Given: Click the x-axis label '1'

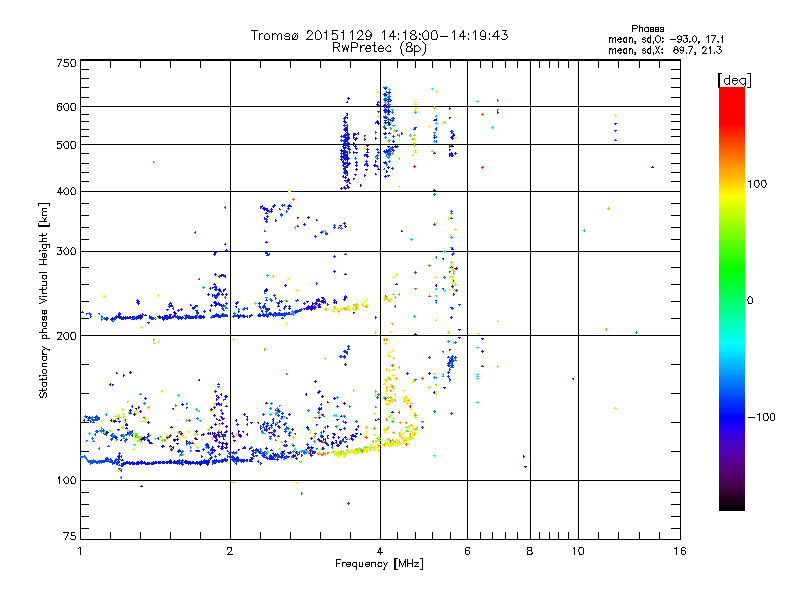Looking at the screenshot, I should [x=80, y=551].
